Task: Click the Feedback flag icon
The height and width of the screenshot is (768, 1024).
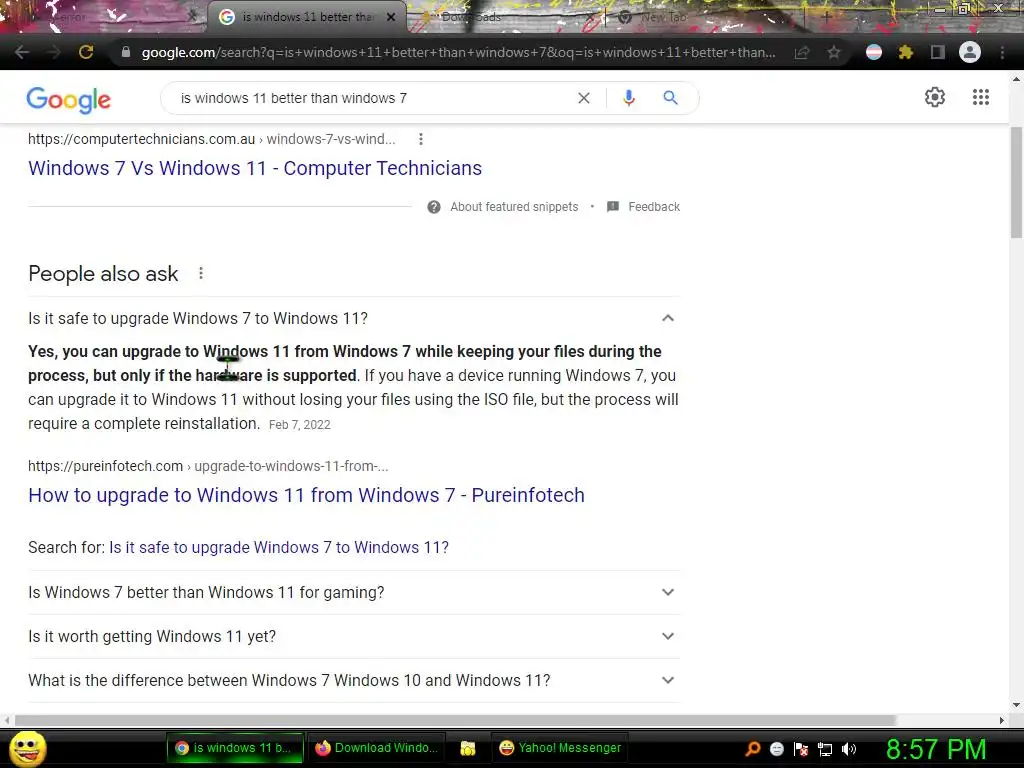Action: (x=613, y=207)
